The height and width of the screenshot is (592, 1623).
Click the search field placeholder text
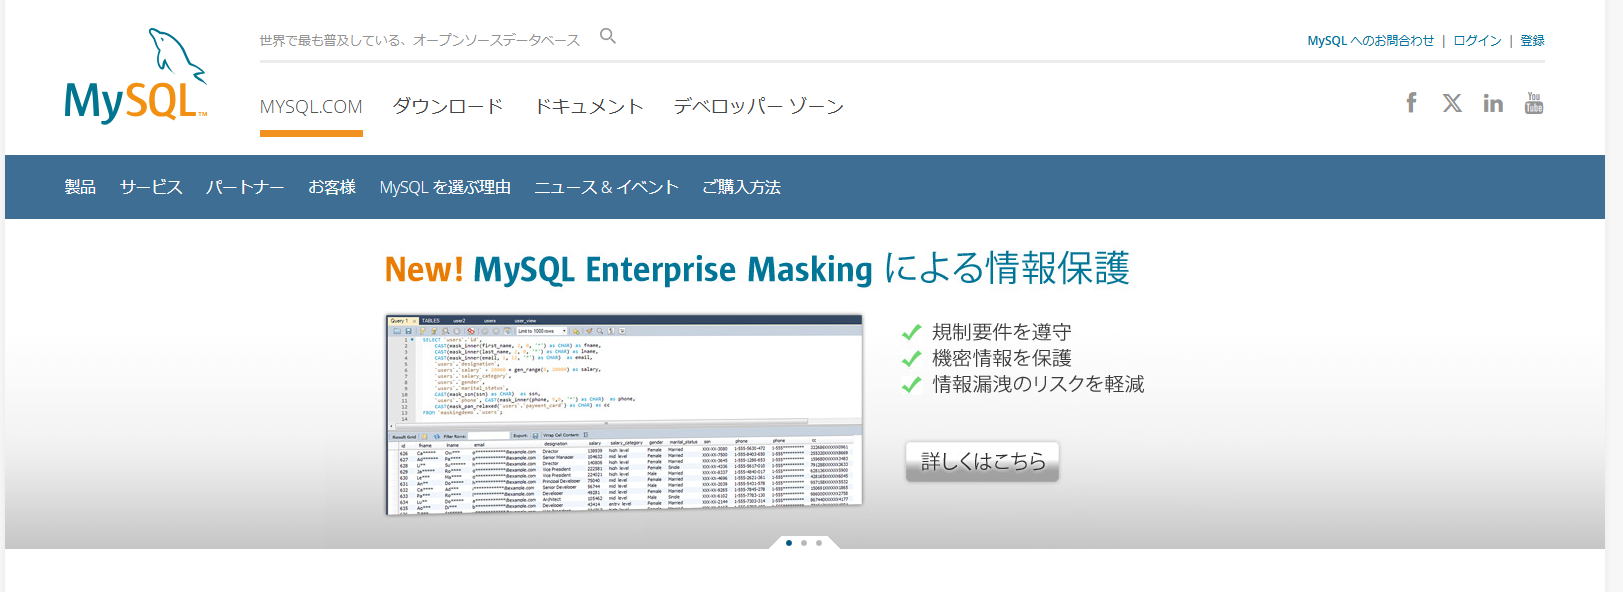tap(420, 41)
